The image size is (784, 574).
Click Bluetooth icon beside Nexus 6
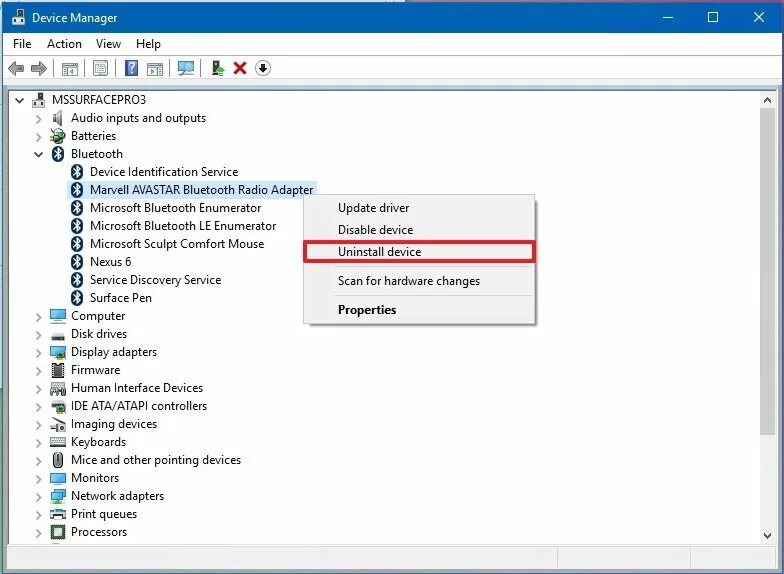(77, 262)
